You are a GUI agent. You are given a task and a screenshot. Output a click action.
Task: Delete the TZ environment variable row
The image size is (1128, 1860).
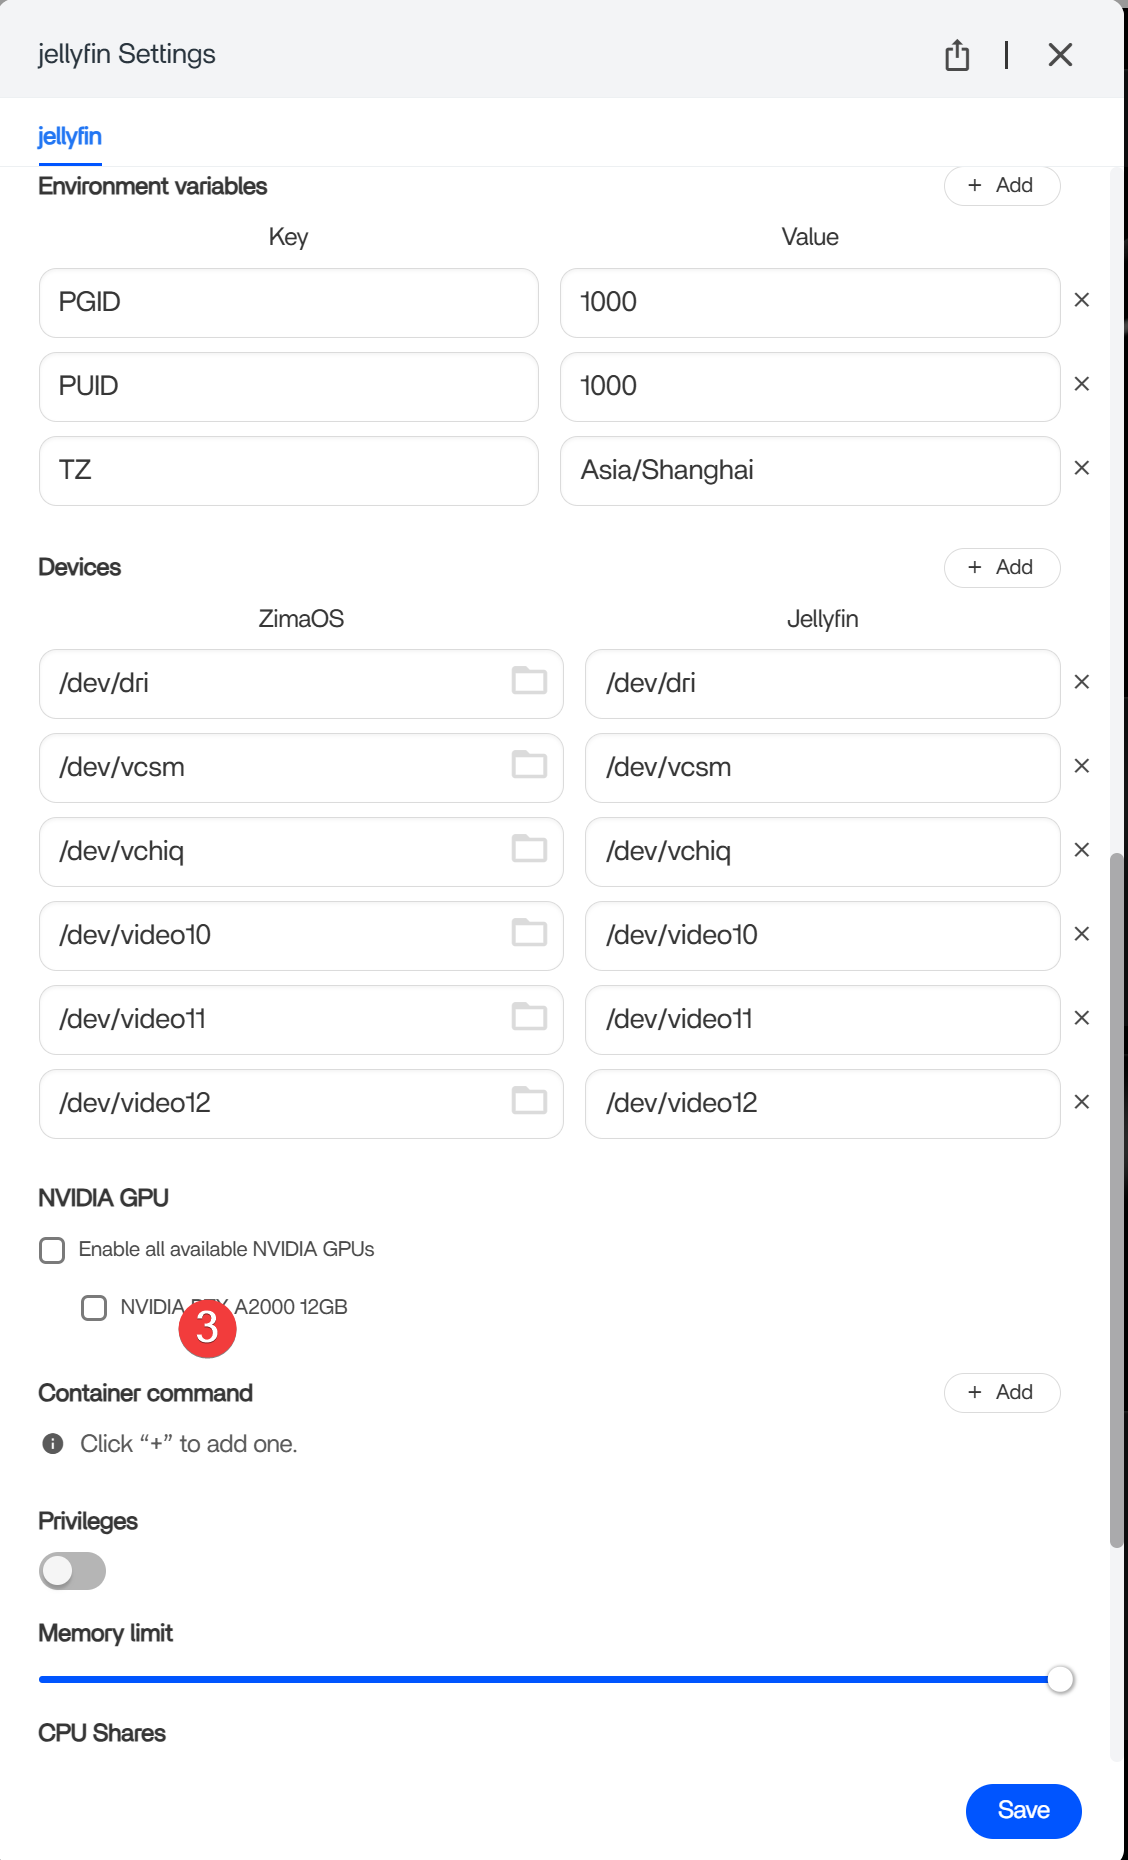coord(1081,468)
